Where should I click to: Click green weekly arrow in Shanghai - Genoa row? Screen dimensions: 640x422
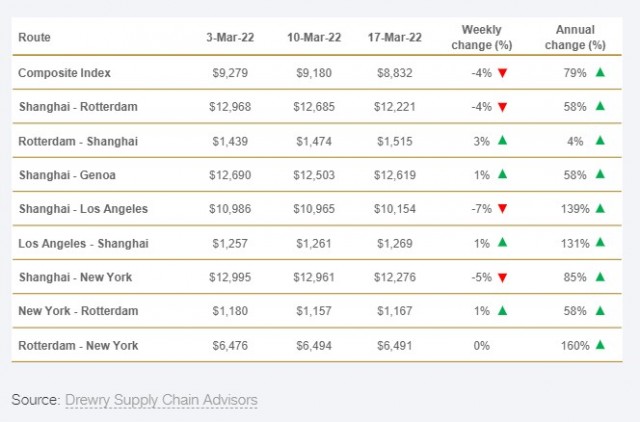(502, 174)
